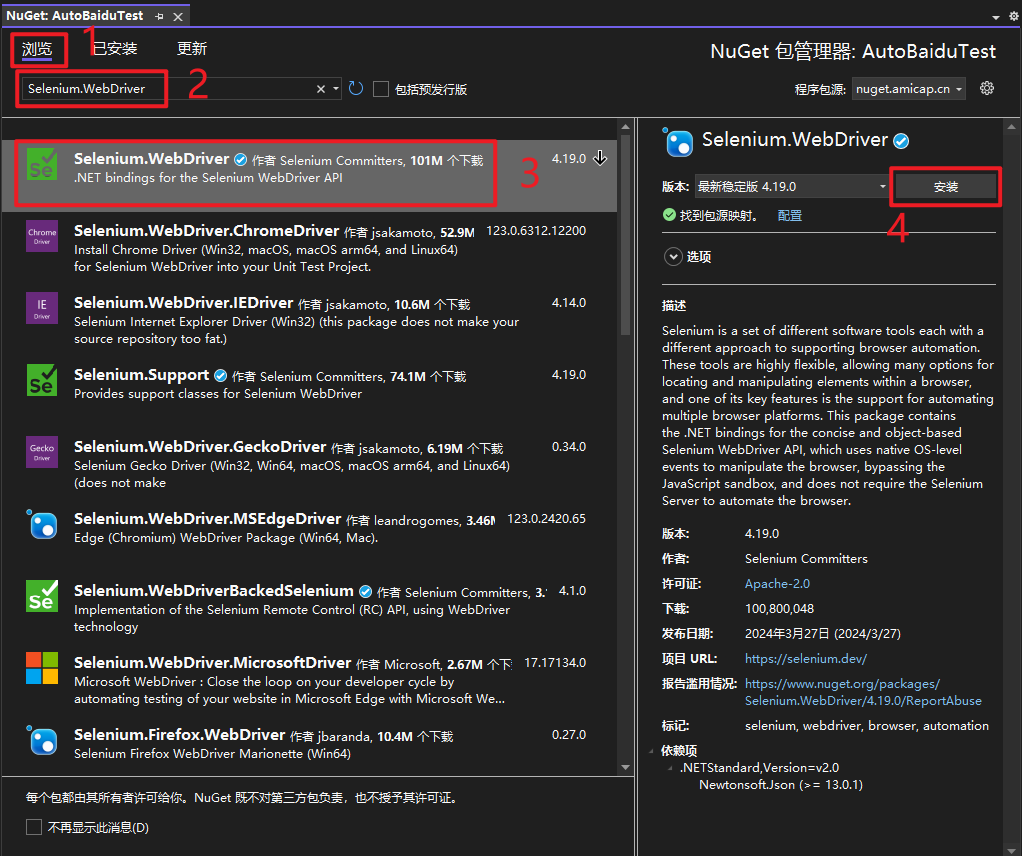Switch to the 更新 tab
This screenshot has height=856, width=1022.
(192, 49)
